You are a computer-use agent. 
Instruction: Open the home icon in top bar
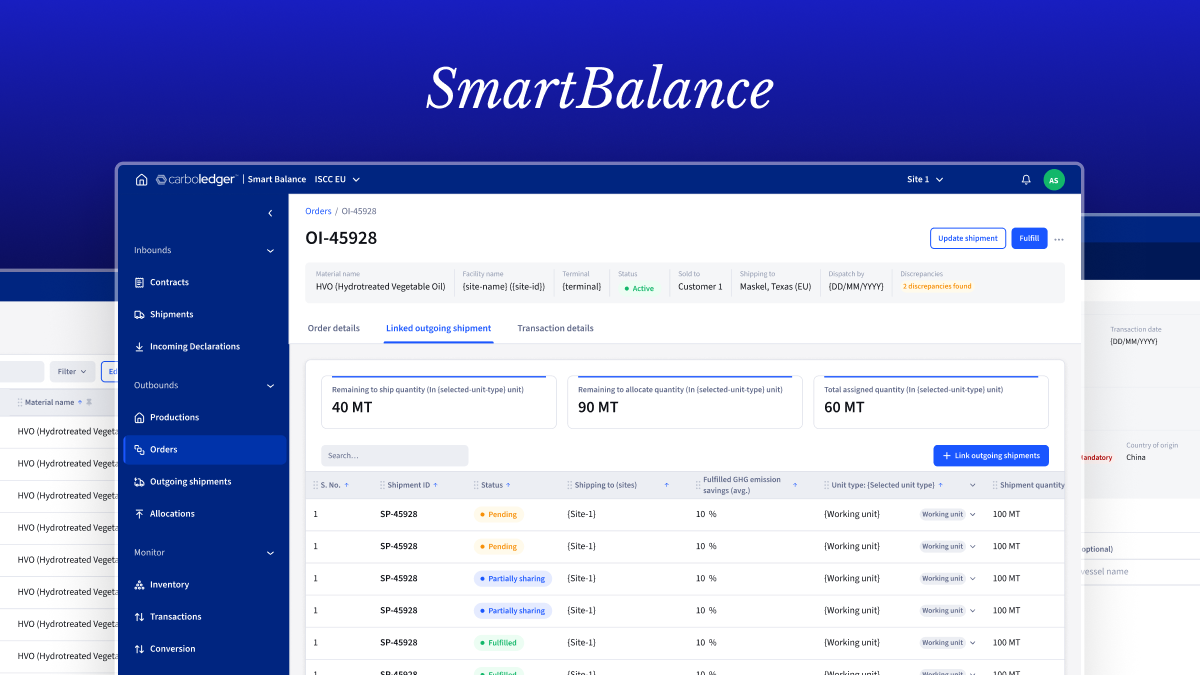(141, 180)
